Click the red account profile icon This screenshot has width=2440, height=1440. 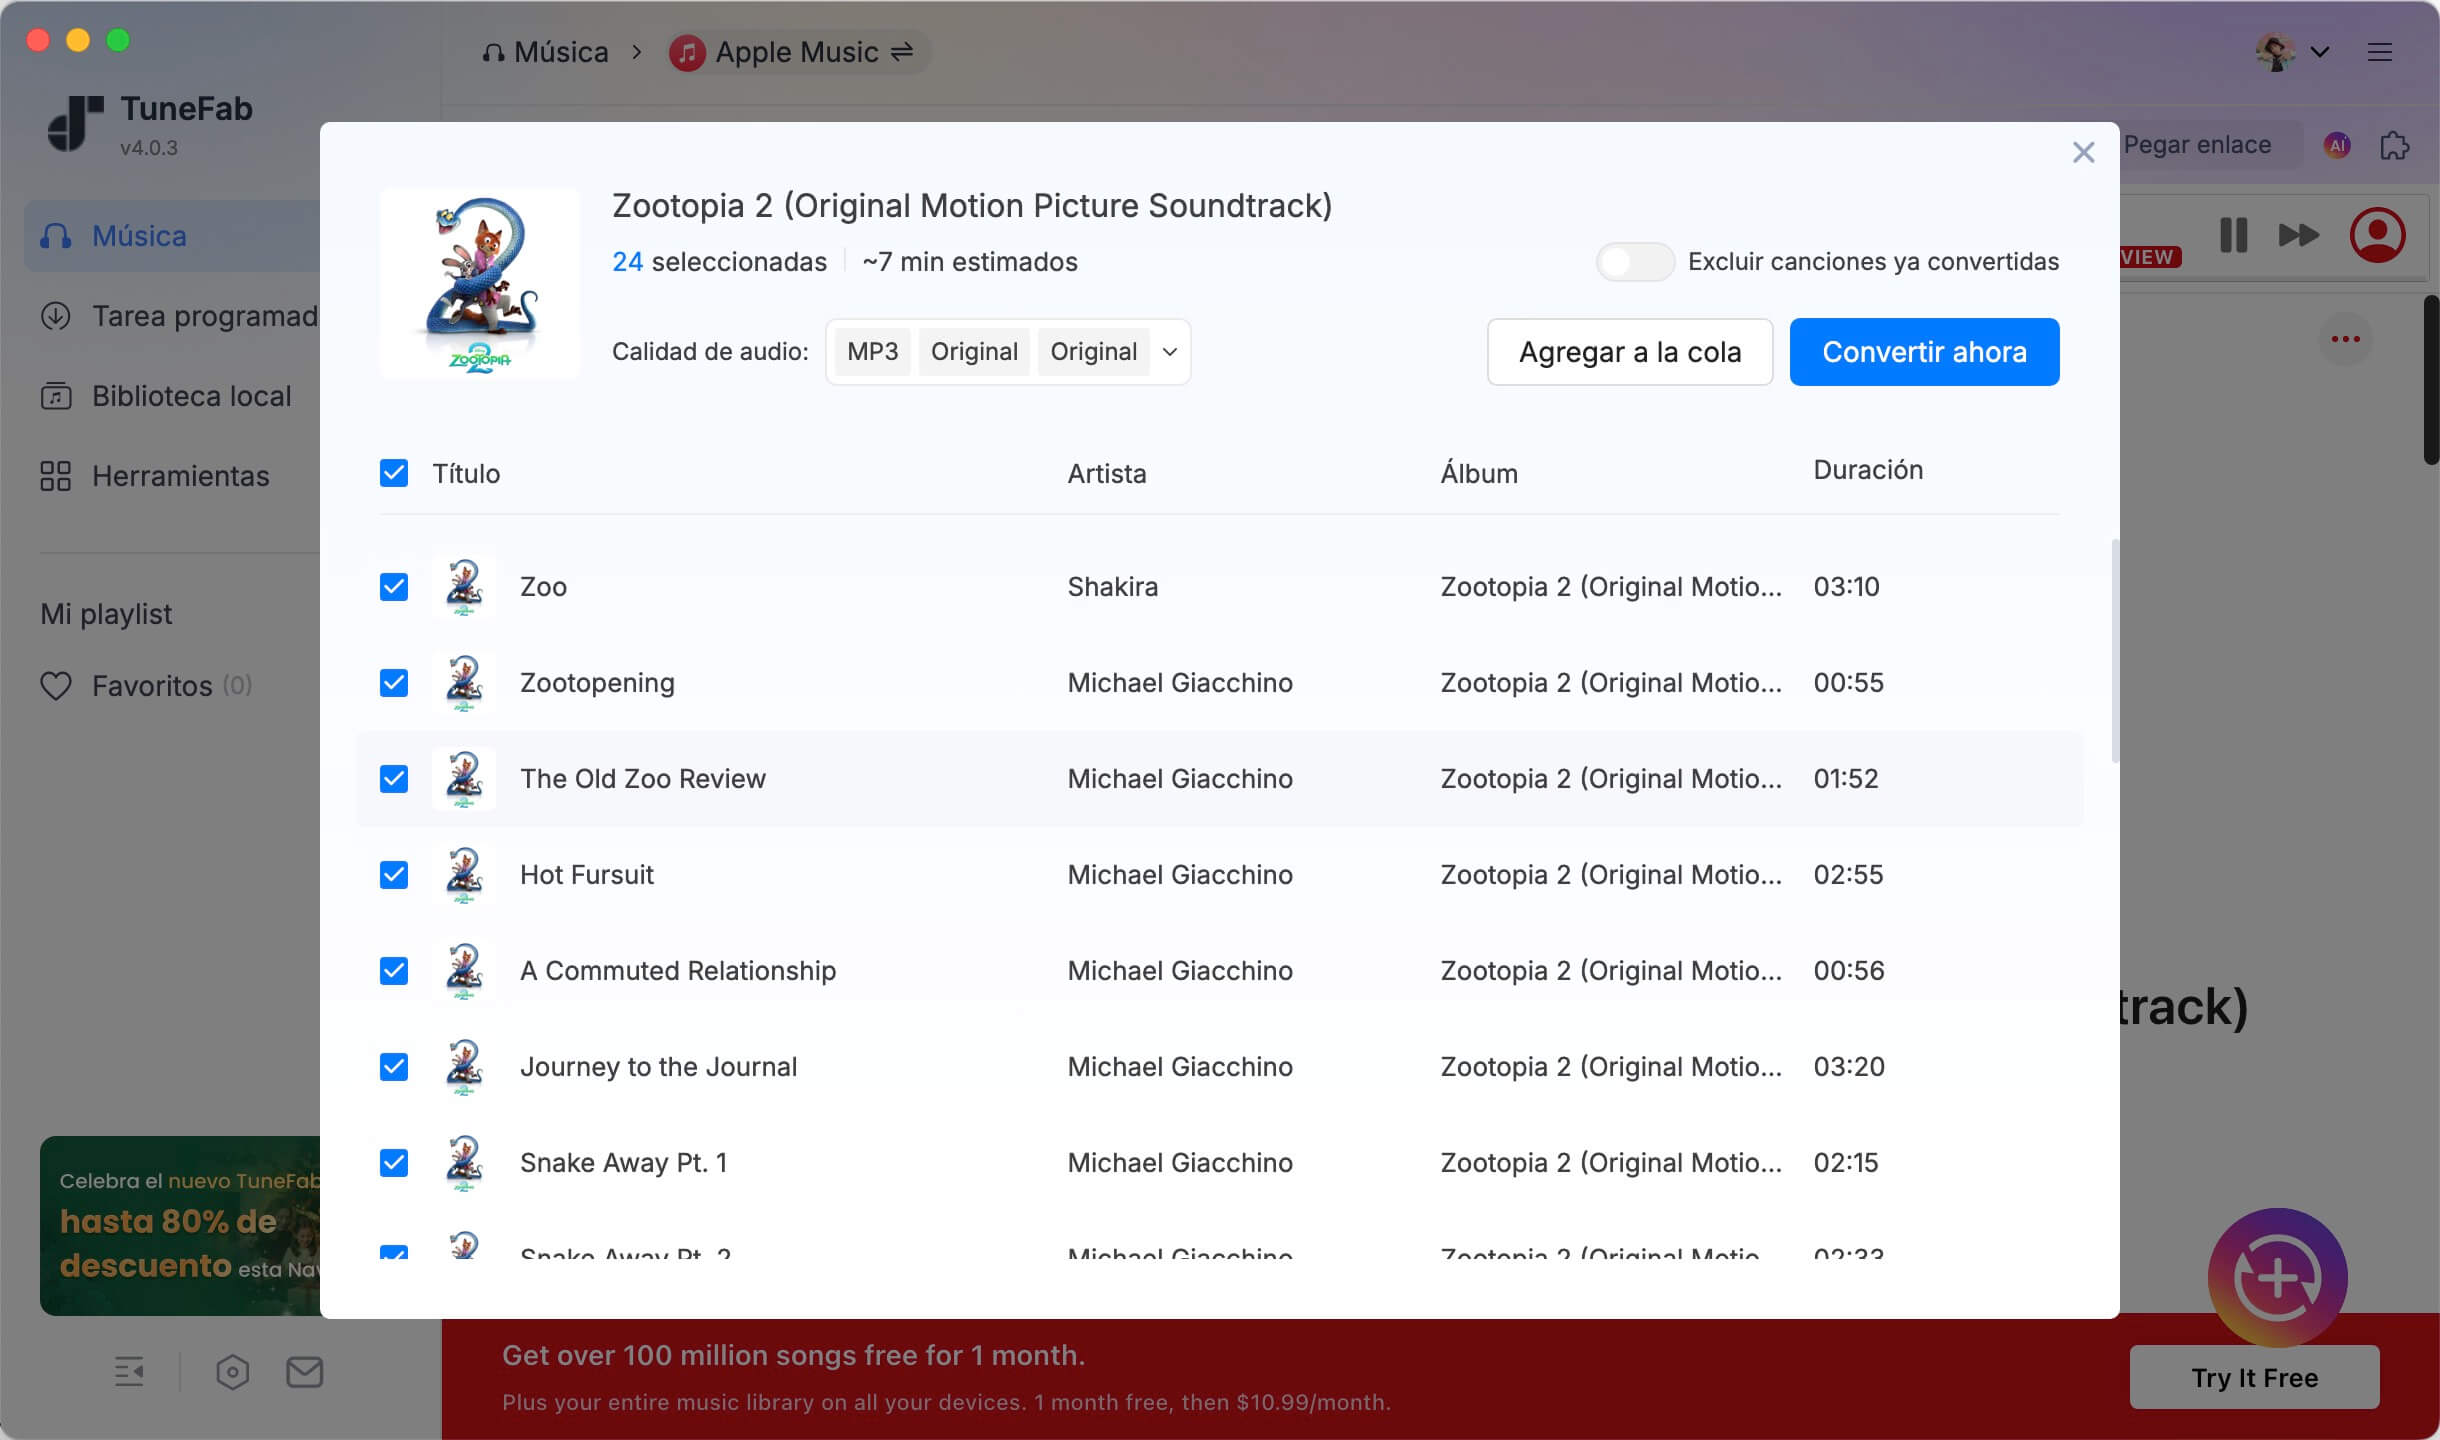point(2377,235)
